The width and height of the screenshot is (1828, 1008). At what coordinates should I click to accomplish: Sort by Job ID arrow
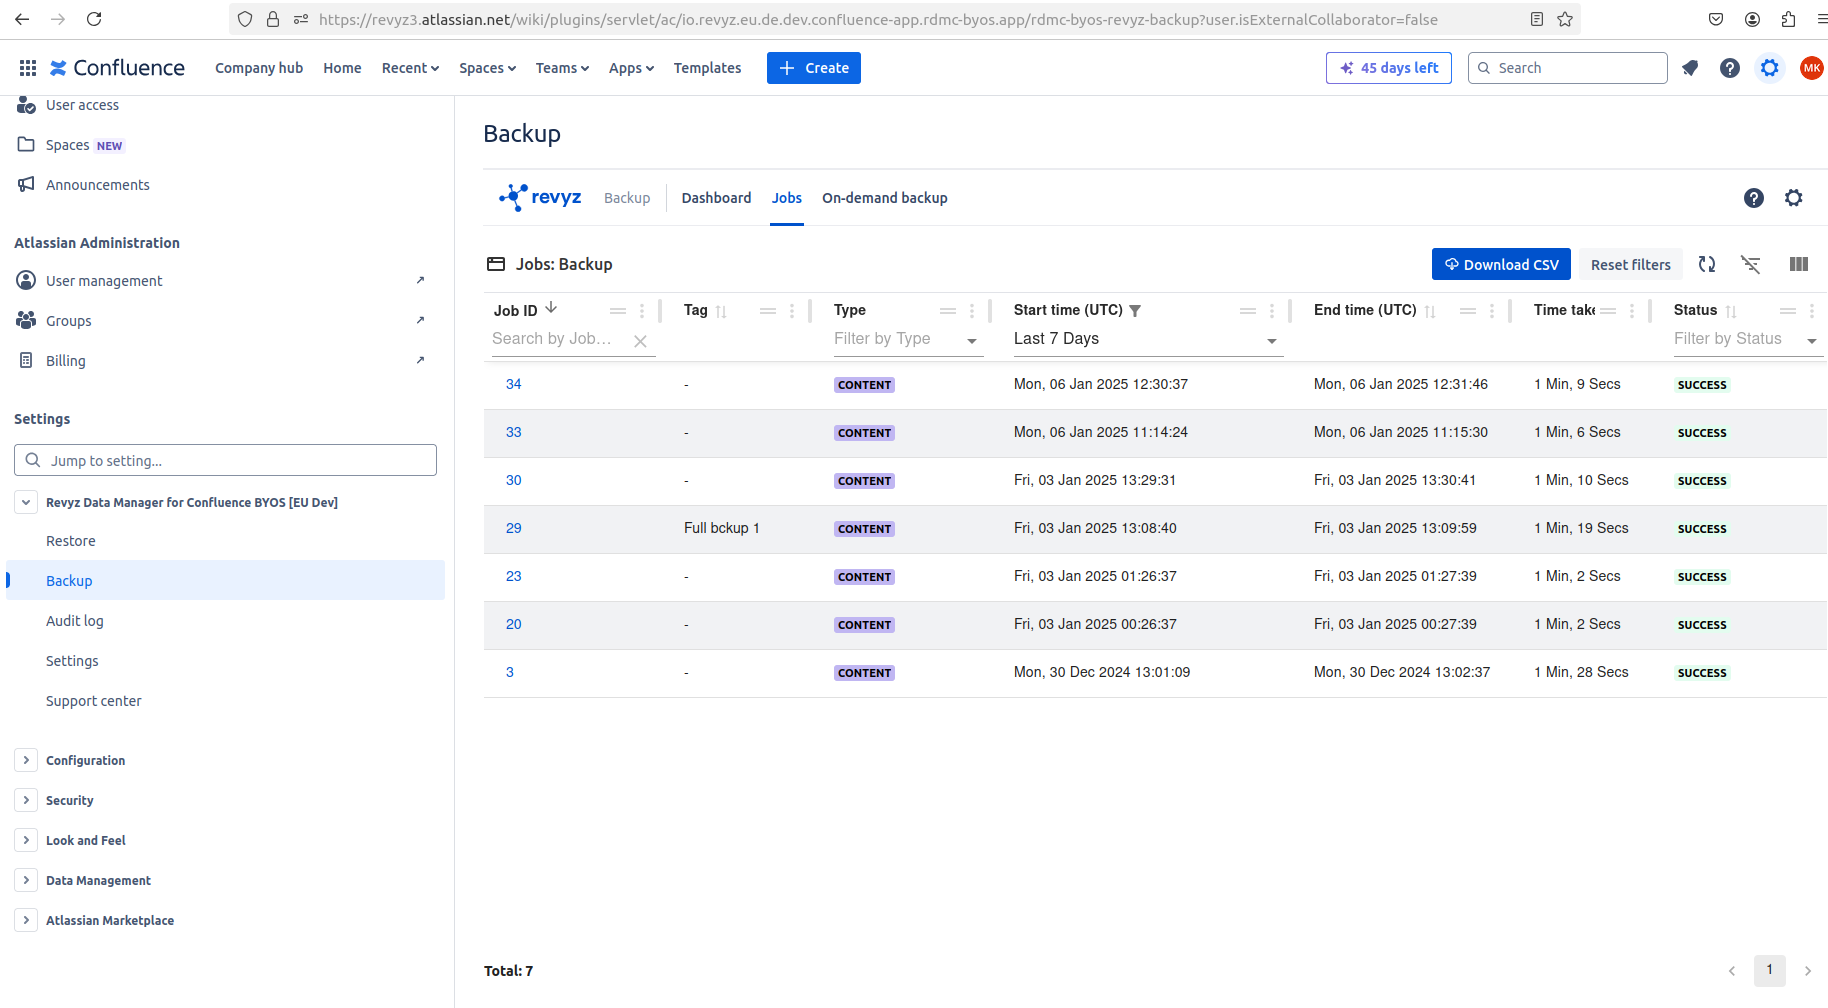point(551,308)
